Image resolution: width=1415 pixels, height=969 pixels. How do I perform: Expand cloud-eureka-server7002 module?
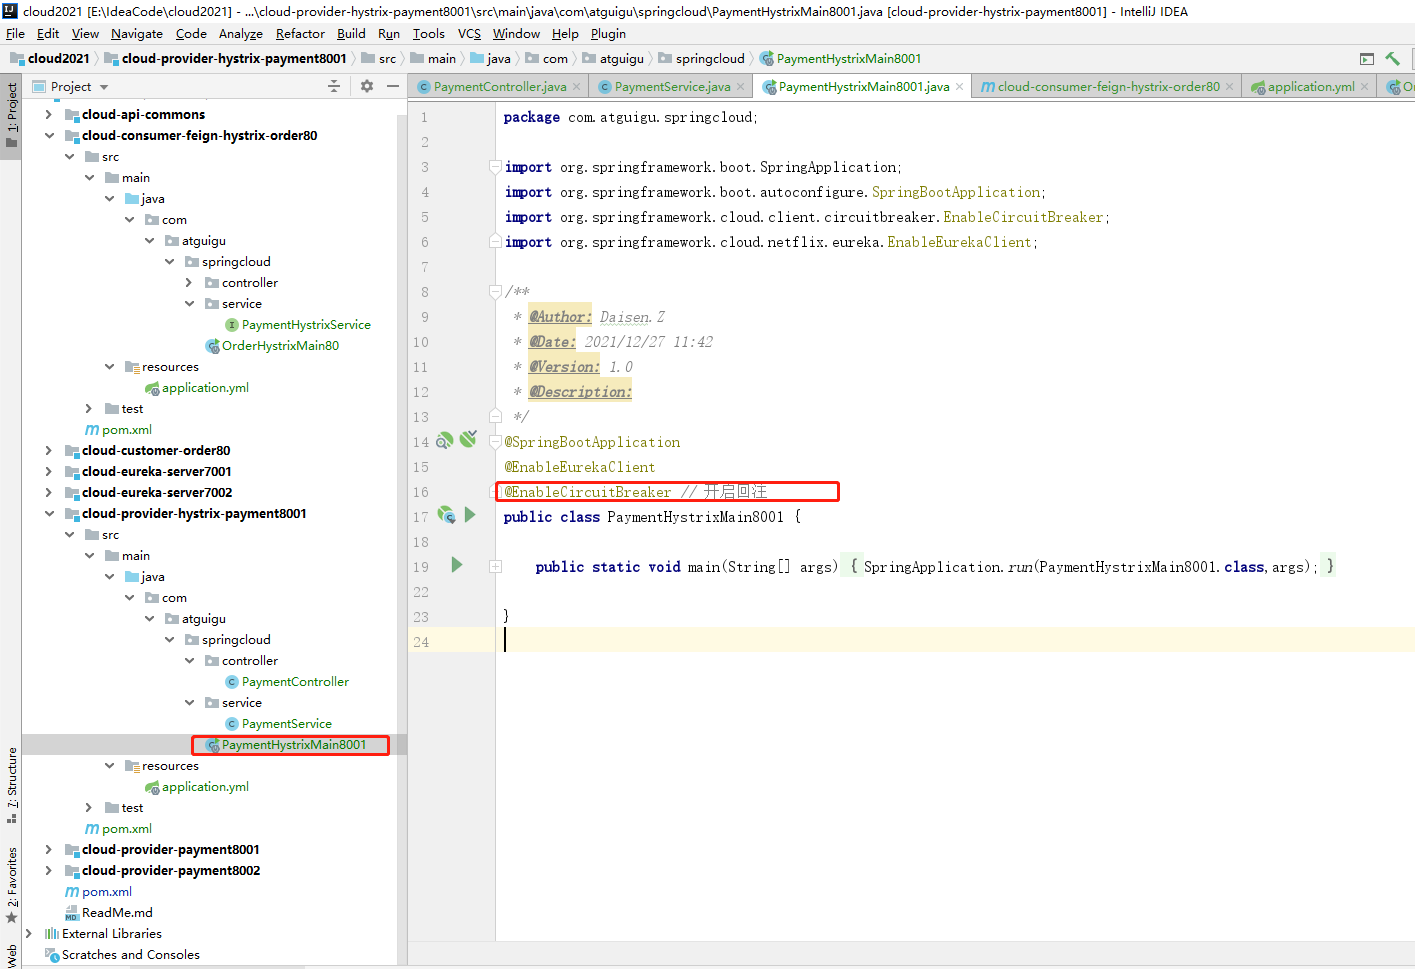tap(48, 493)
